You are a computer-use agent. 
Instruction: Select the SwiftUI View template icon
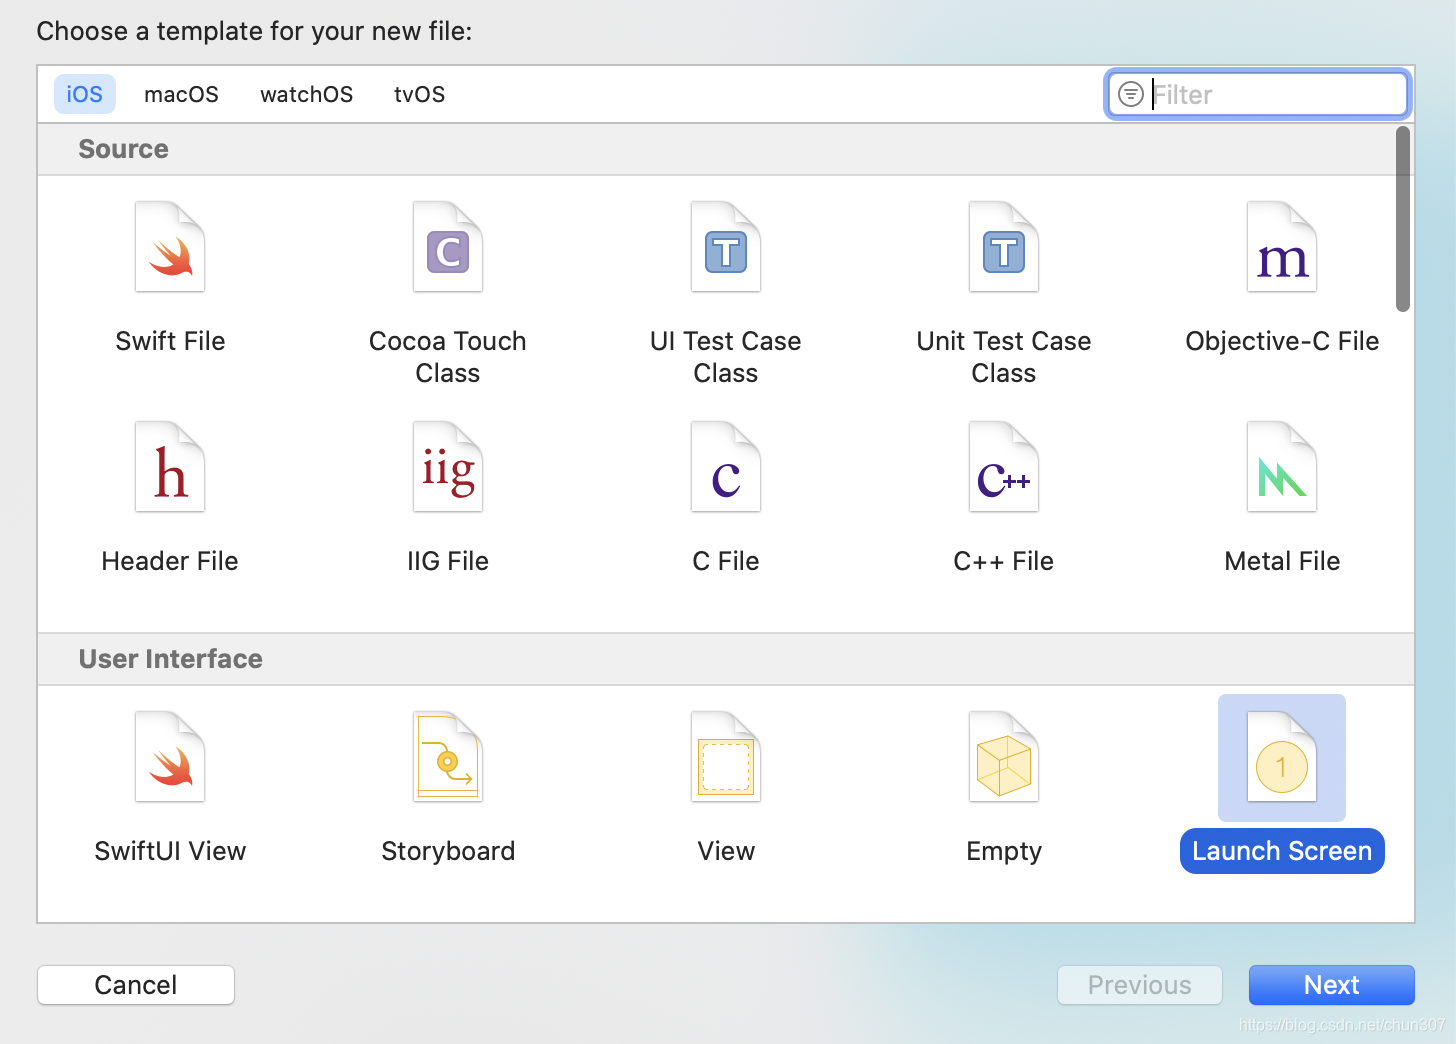coord(170,757)
